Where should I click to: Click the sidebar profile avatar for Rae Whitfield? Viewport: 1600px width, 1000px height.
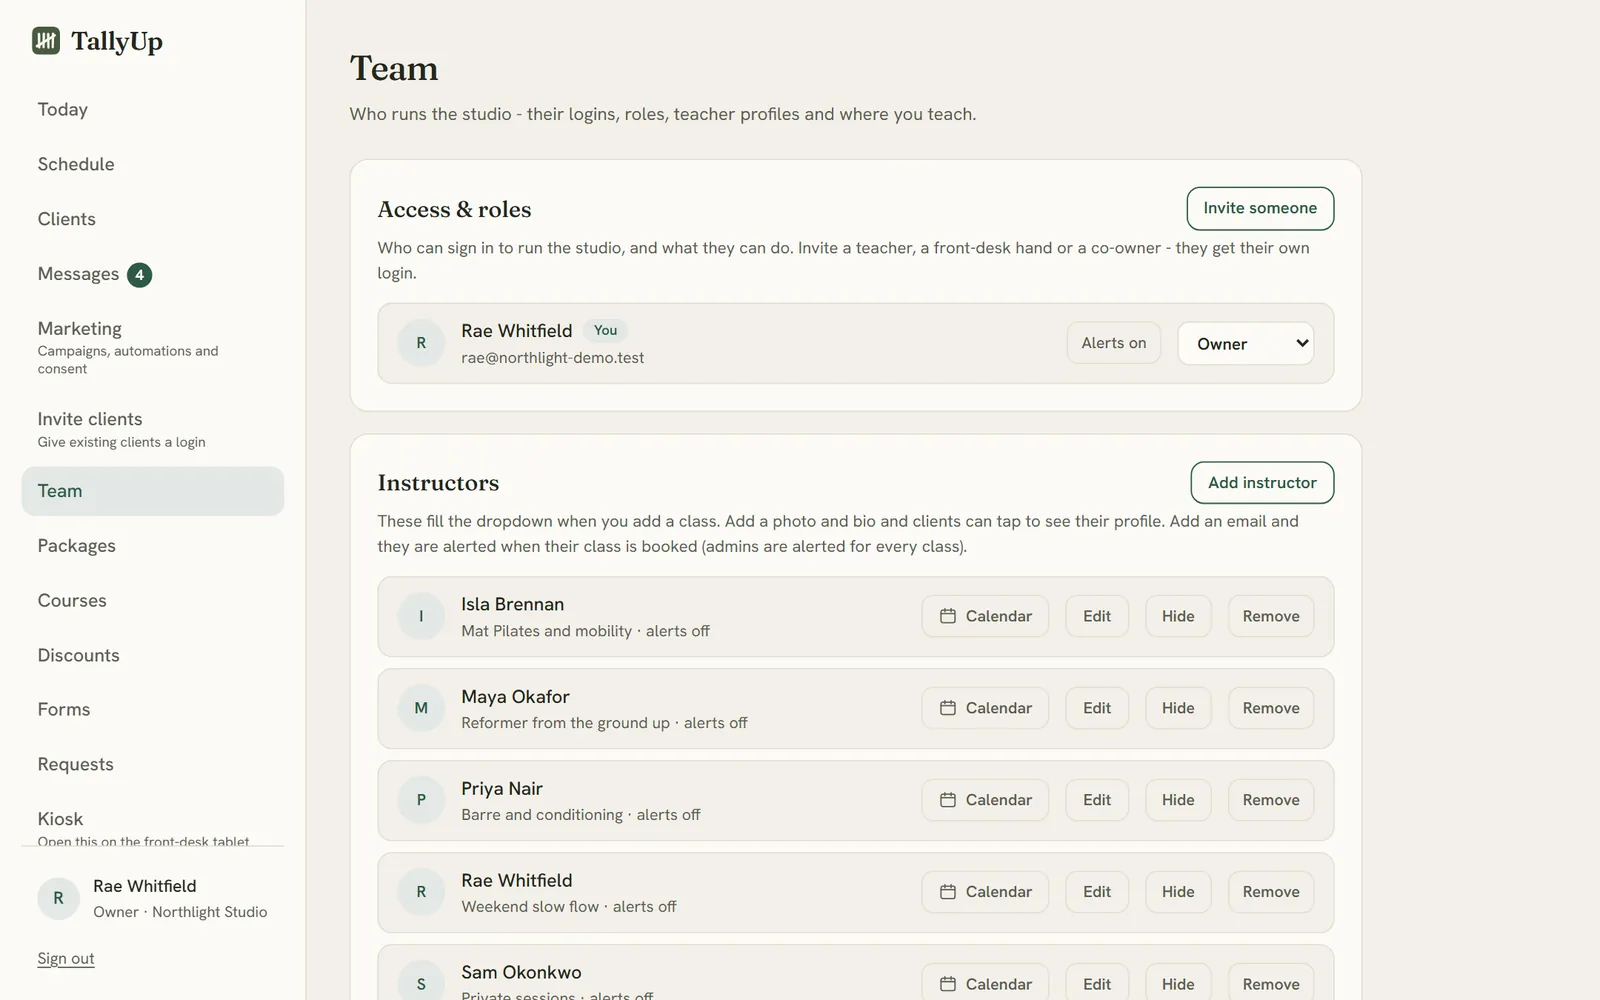[58, 898]
